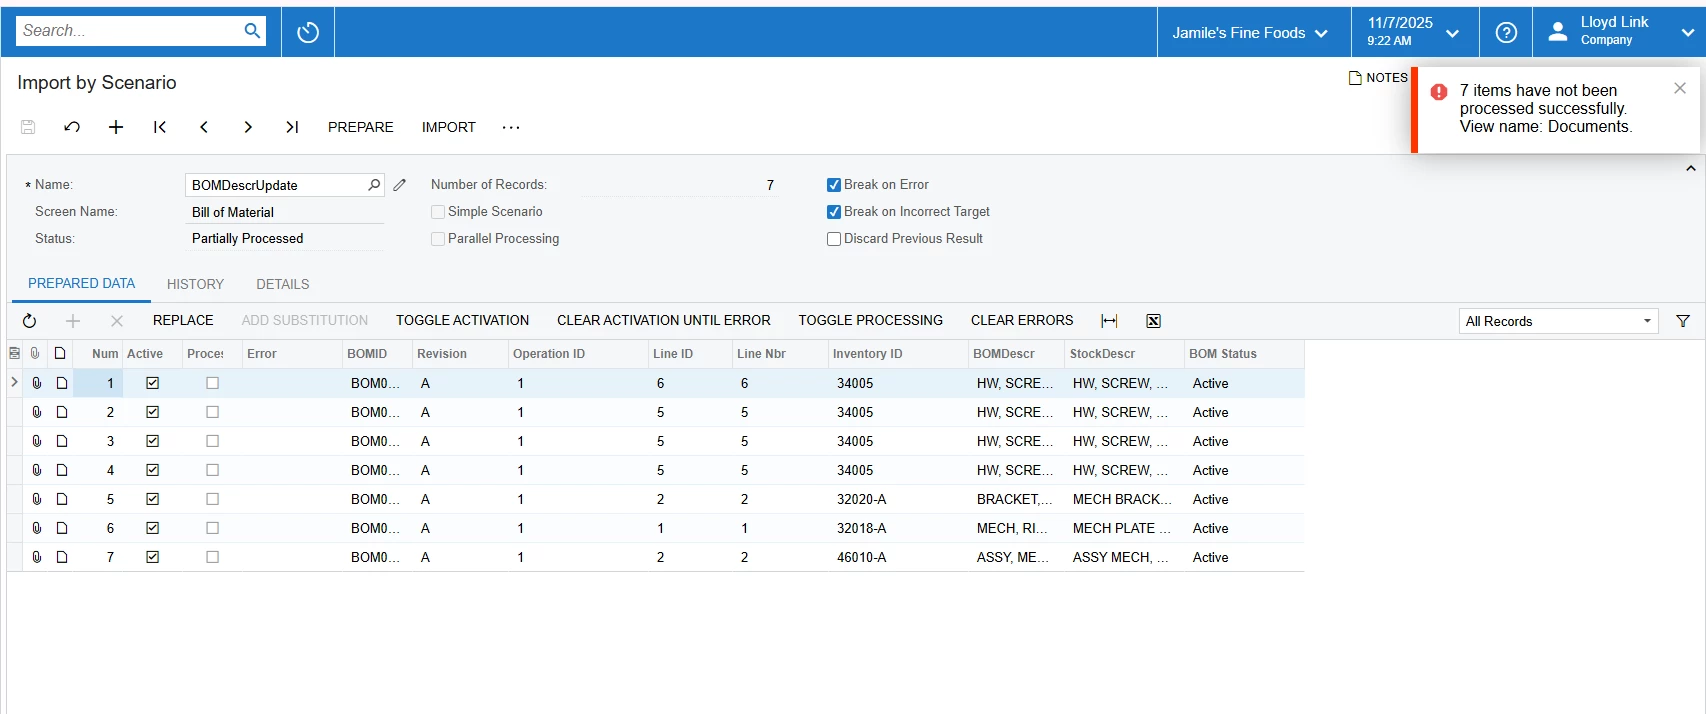Go to the last record

coord(292,127)
